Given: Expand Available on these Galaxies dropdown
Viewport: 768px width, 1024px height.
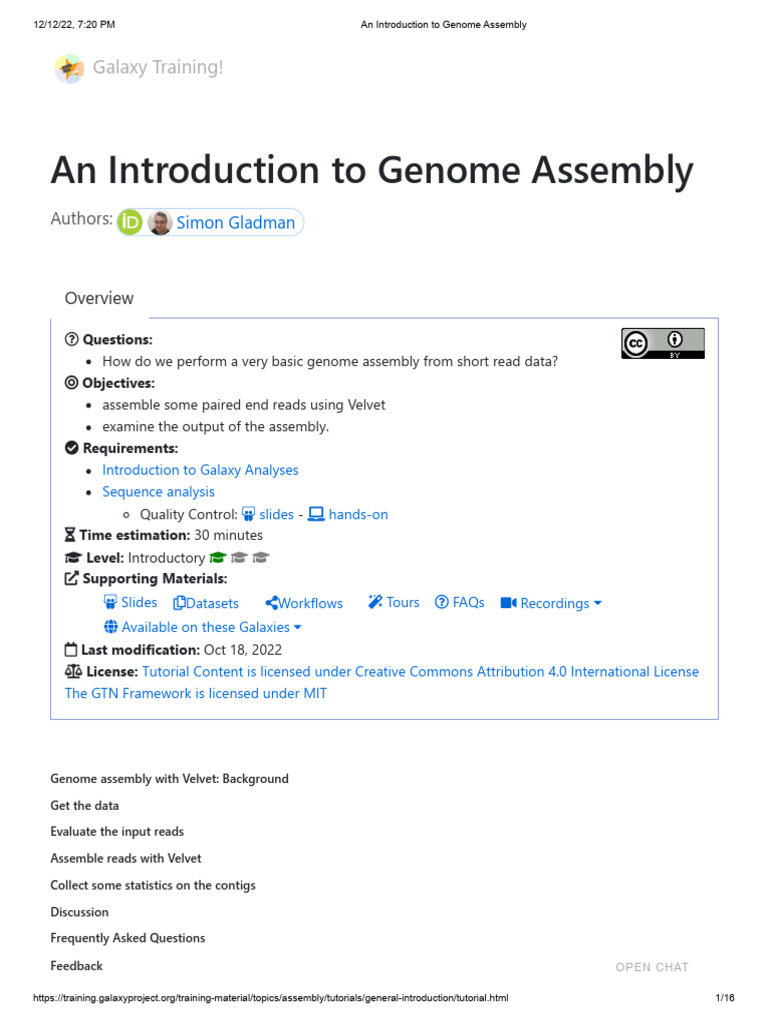Looking at the screenshot, I should click(x=203, y=627).
